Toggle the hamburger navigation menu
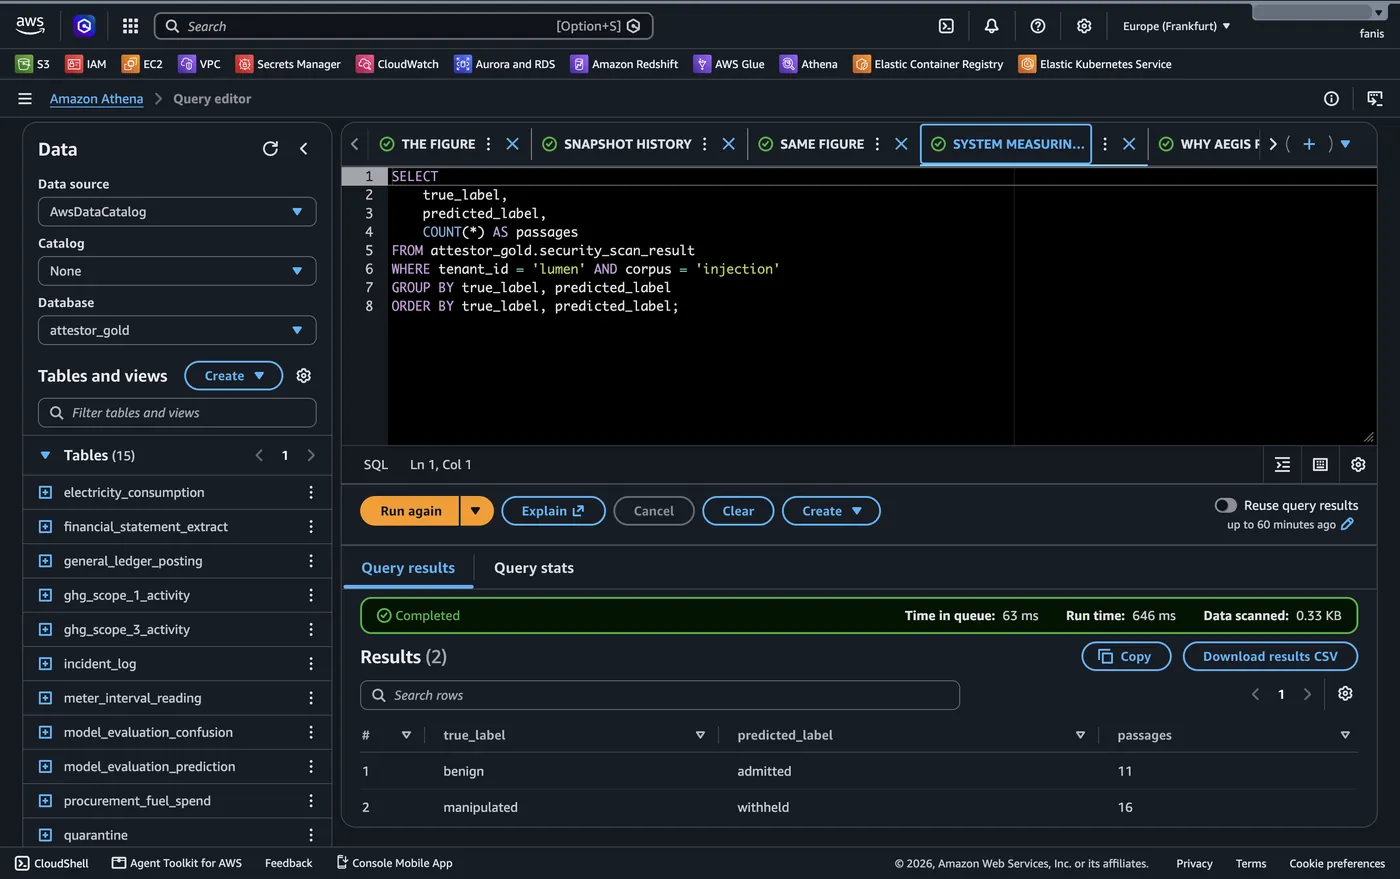The width and height of the screenshot is (1400, 879). point(25,99)
